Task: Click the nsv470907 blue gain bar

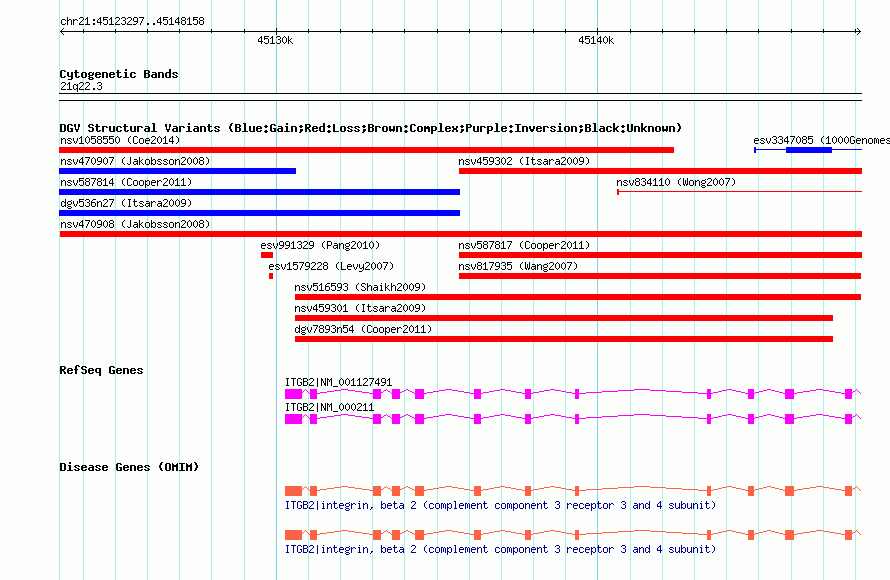Action: coord(177,171)
